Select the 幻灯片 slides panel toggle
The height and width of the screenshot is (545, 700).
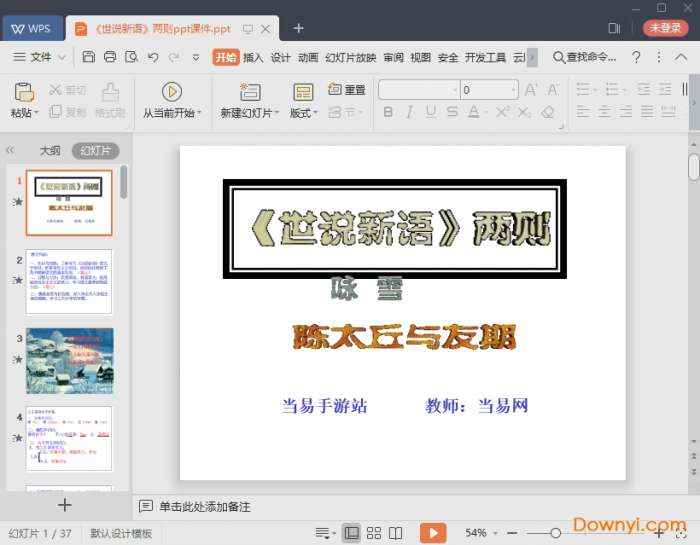pos(96,151)
